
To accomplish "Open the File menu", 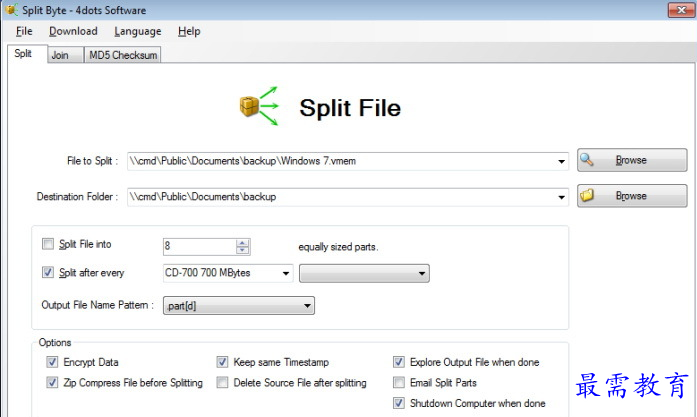I will tap(24, 31).
